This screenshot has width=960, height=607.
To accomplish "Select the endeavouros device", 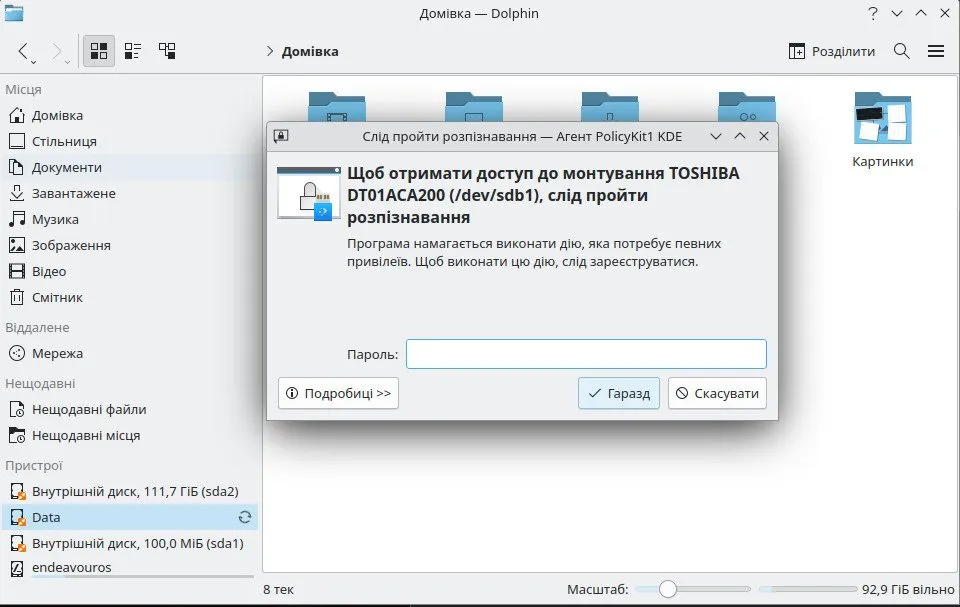I will pos(130,568).
